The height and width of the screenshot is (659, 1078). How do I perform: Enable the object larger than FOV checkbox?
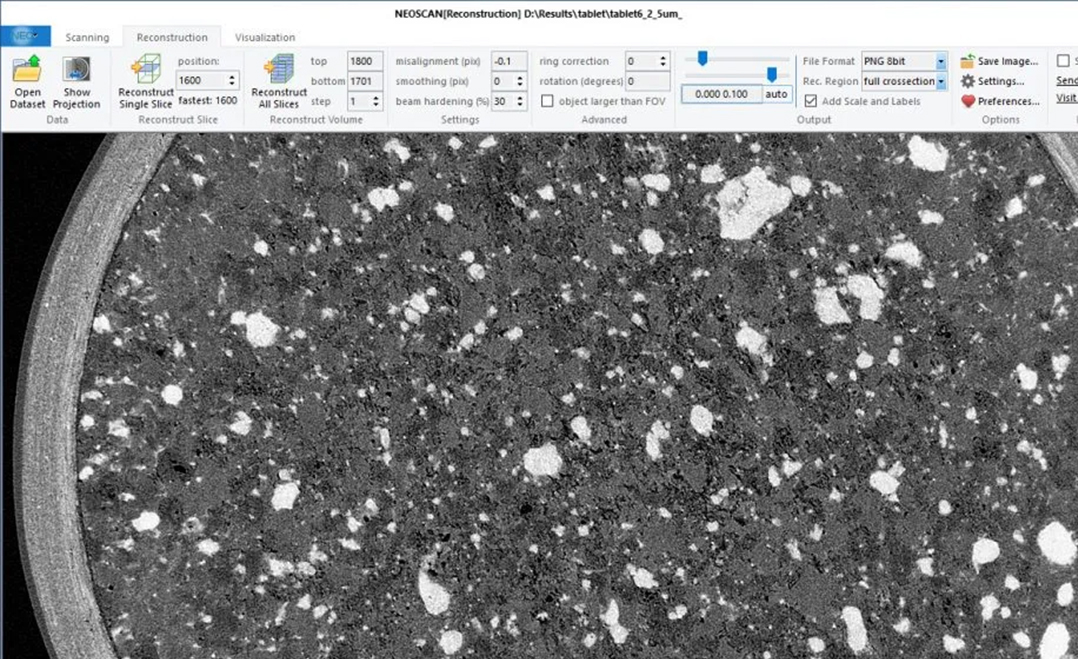click(547, 101)
